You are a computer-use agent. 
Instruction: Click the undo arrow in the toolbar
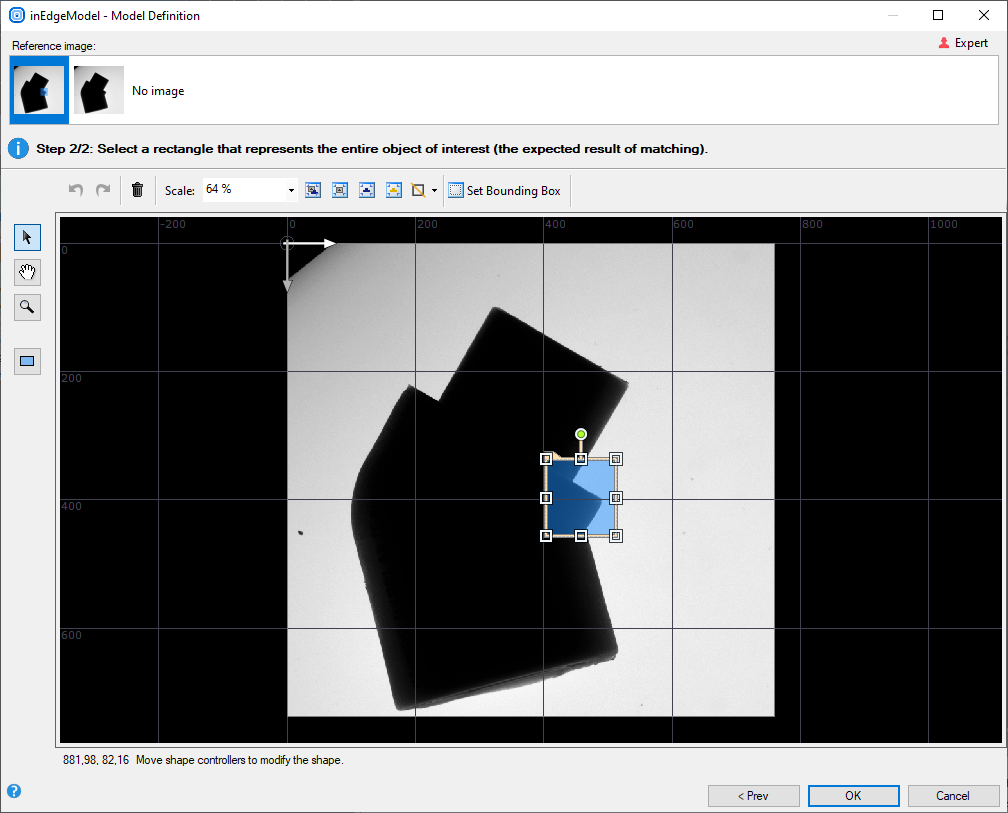point(76,190)
